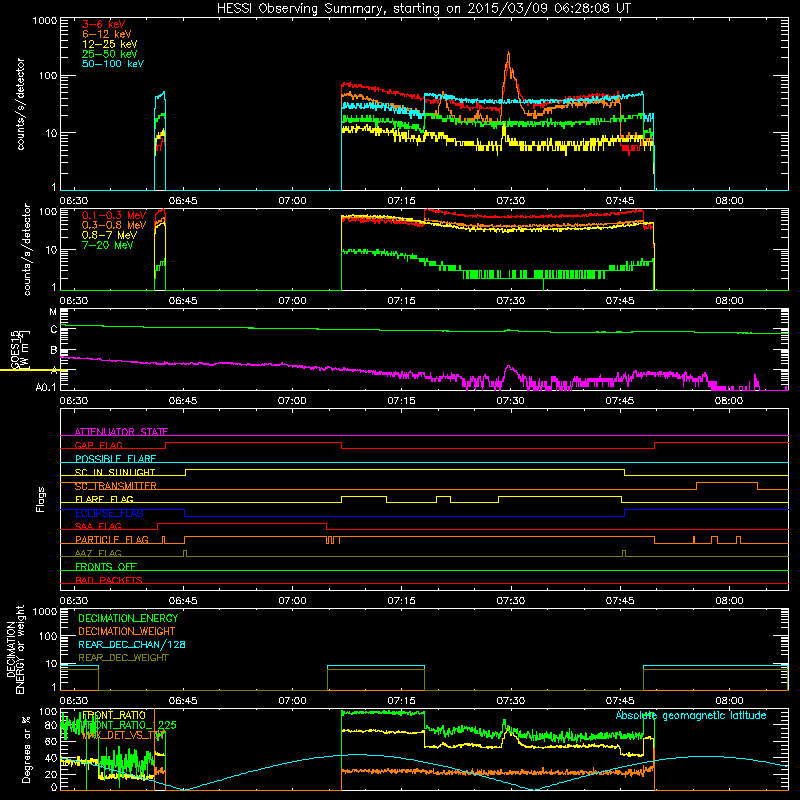Select the PARTICLE_FLAG label
This screenshot has width=800, height=800.
[112, 539]
